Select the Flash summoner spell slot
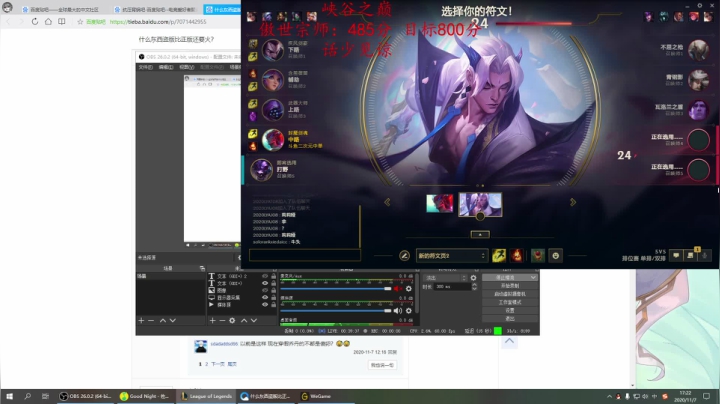This screenshot has width=720, height=404. point(499,255)
